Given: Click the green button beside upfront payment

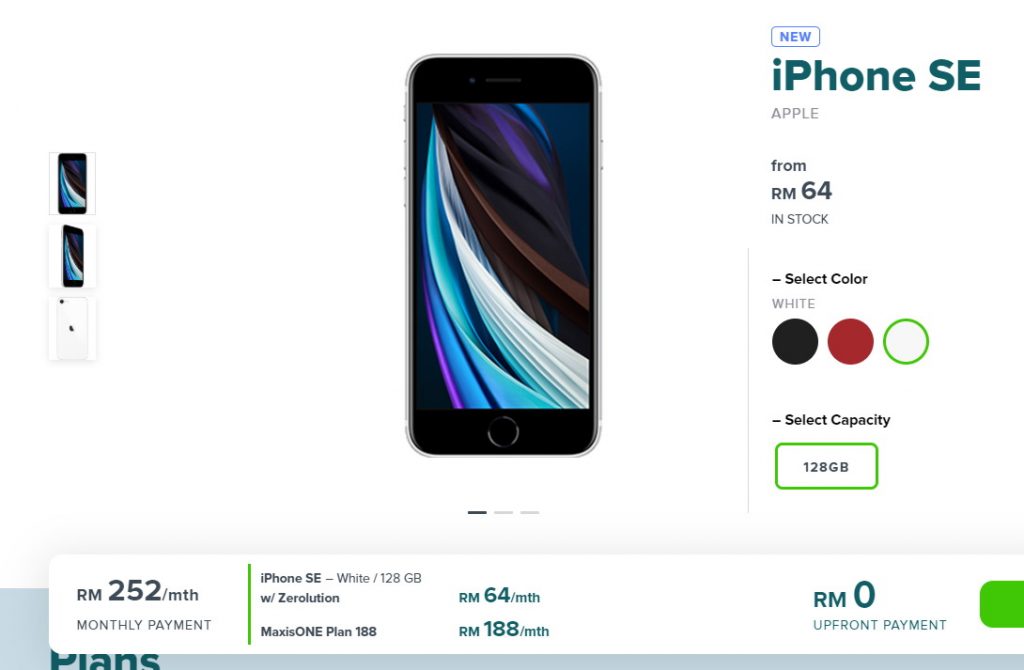Looking at the screenshot, I should coord(1002,604).
